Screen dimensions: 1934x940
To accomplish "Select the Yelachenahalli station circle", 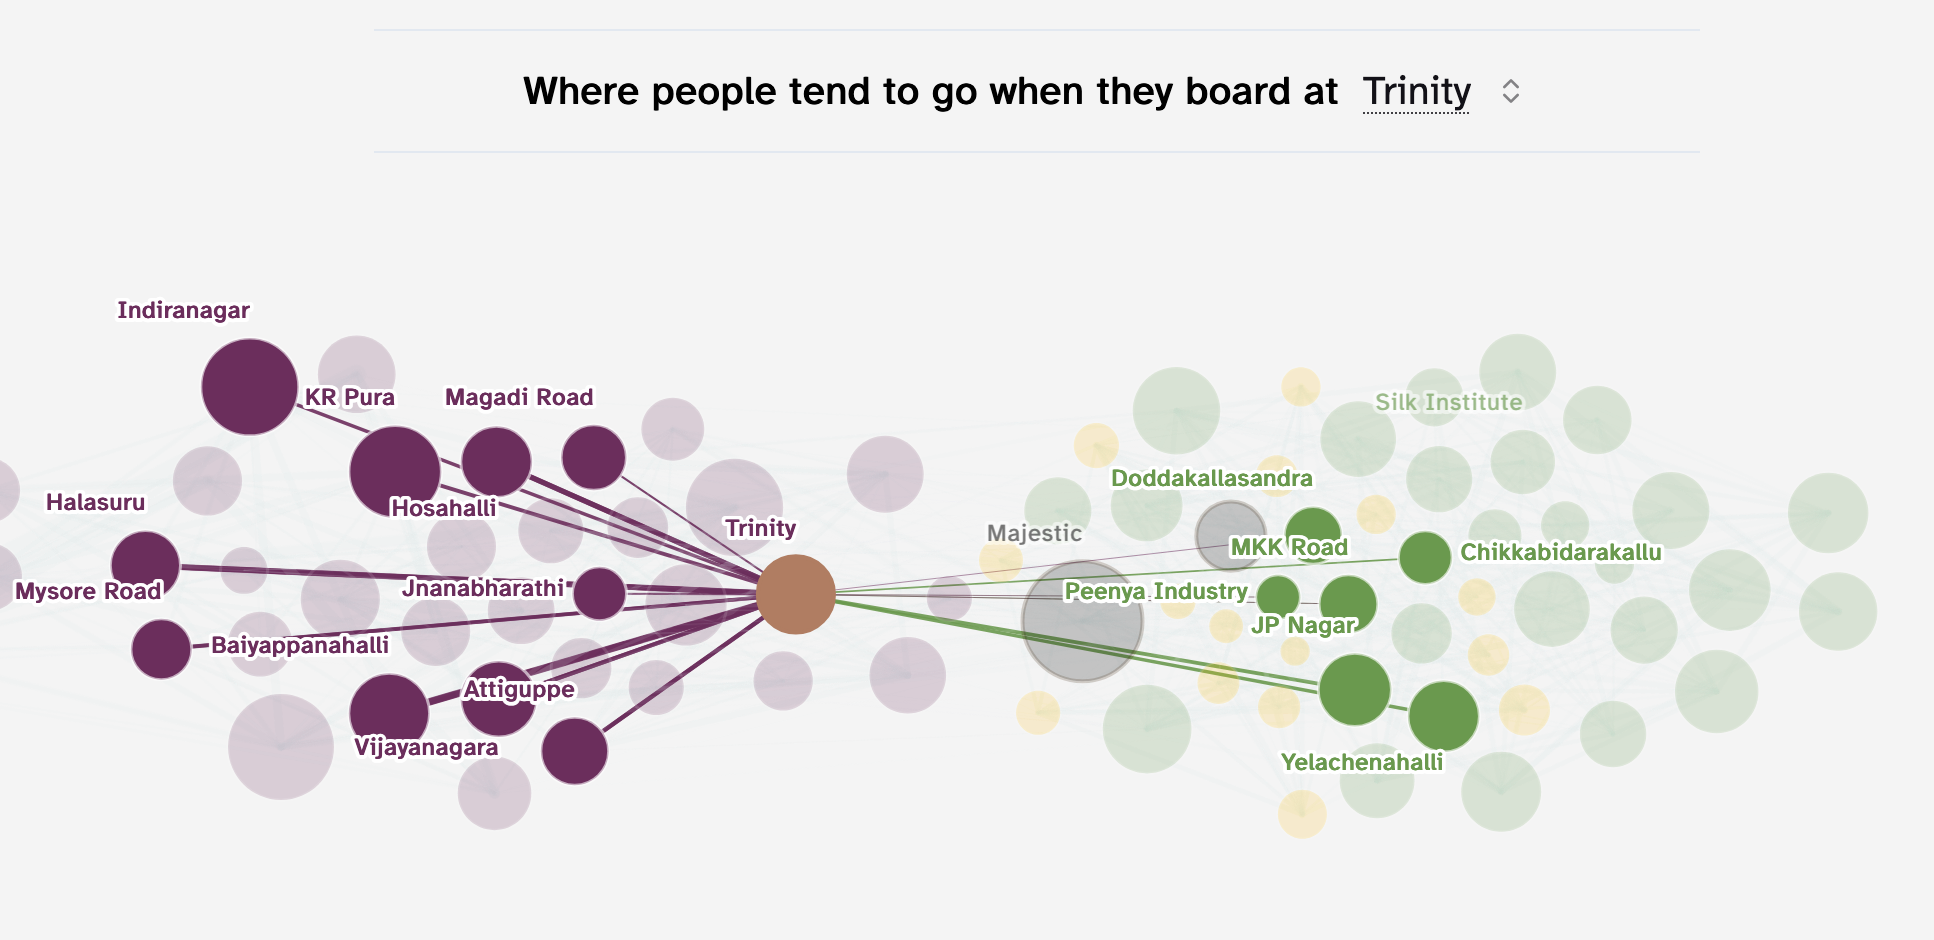I will (x=1443, y=715).
